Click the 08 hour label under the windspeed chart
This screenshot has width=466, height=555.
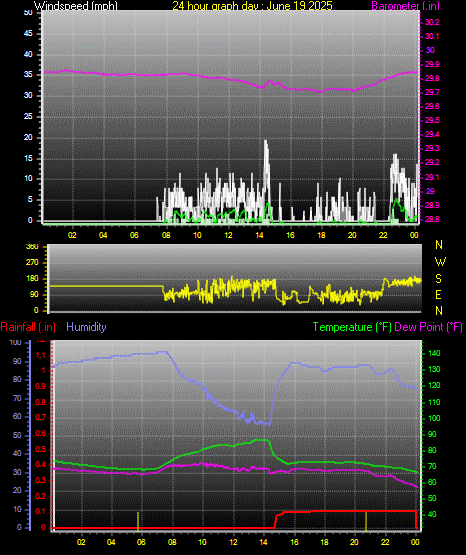pos(166,235)
